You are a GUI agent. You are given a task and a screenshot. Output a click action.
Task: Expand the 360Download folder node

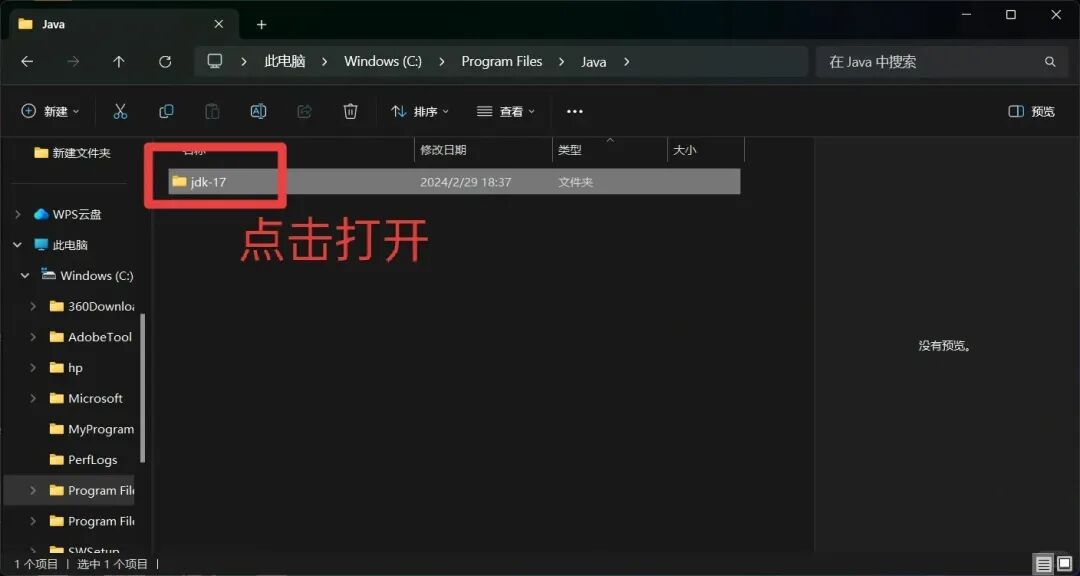[33, 306]
